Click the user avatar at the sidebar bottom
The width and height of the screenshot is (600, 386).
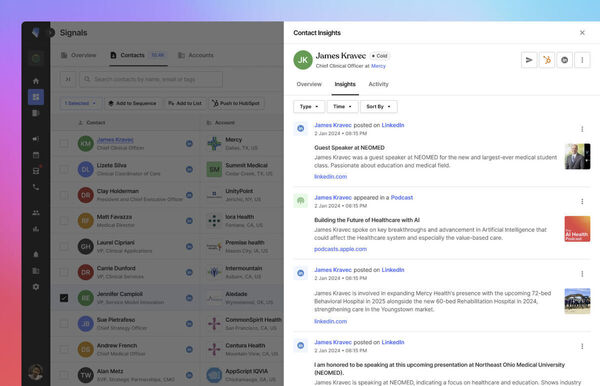36,371
